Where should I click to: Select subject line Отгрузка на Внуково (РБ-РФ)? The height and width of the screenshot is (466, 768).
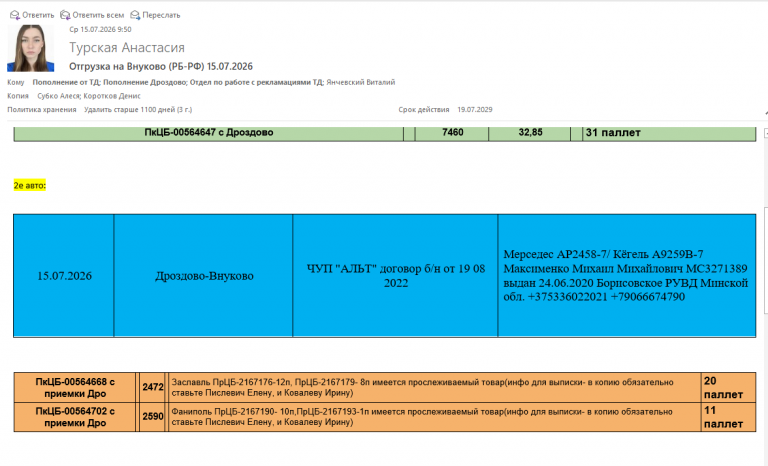coord(161,66)
